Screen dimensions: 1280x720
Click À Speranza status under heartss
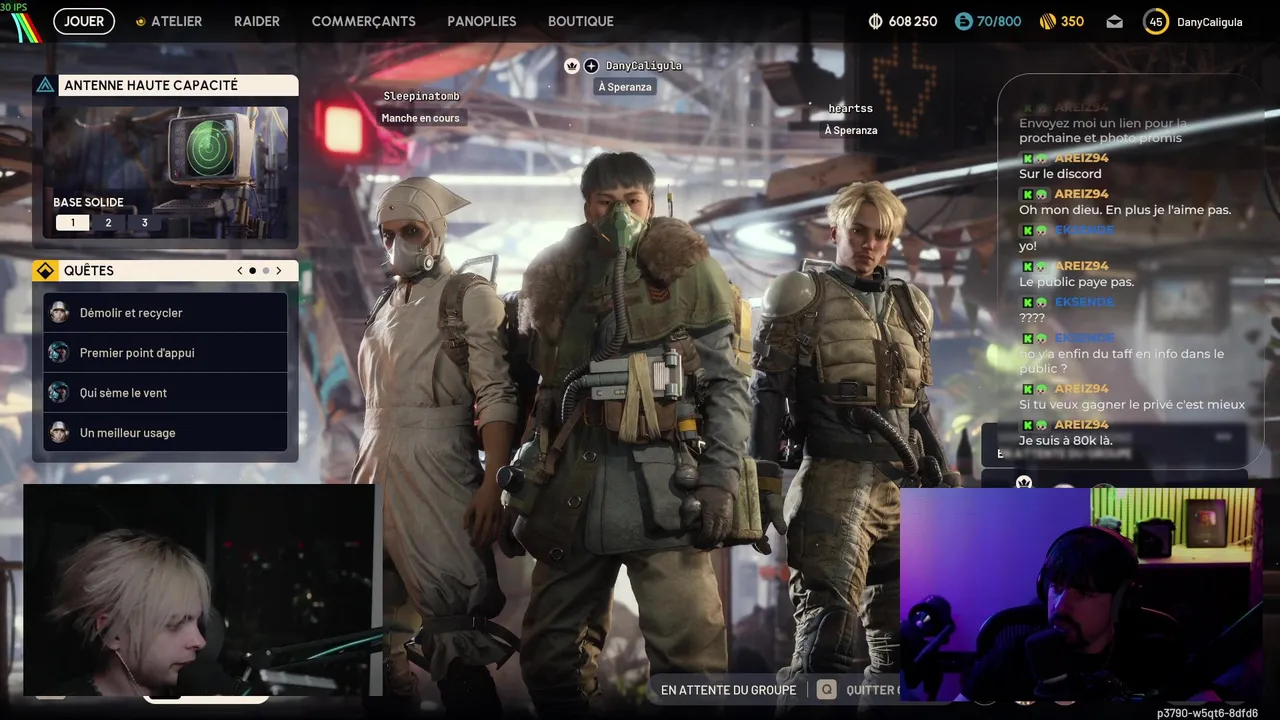point(851,130)
